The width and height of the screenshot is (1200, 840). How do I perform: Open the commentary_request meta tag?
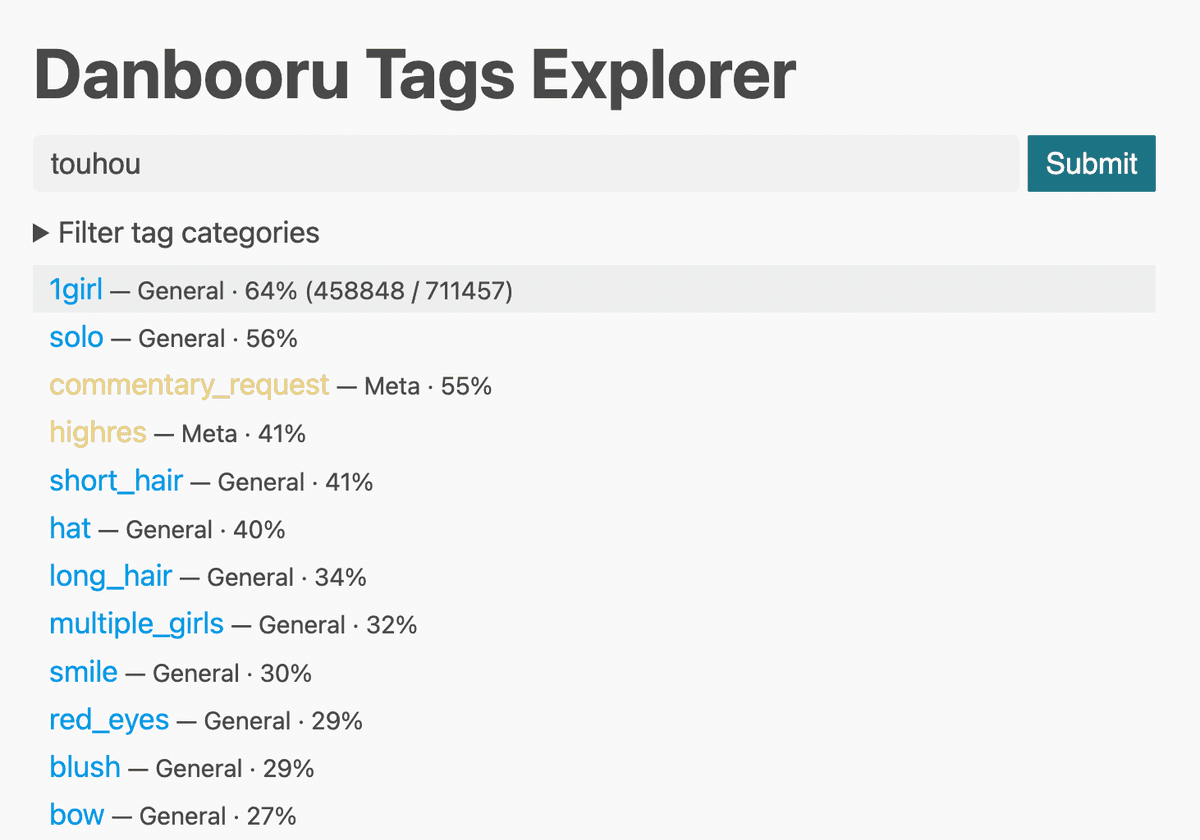pos(189,385)
